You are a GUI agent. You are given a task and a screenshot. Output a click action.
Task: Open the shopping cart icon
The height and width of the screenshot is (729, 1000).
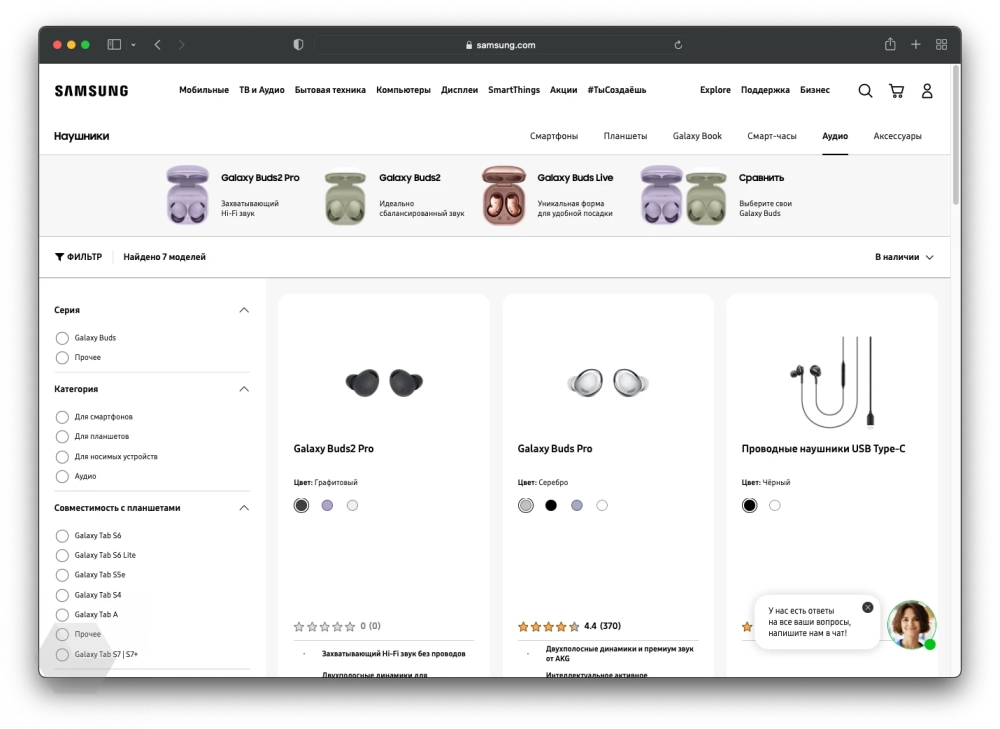(896, 91)
